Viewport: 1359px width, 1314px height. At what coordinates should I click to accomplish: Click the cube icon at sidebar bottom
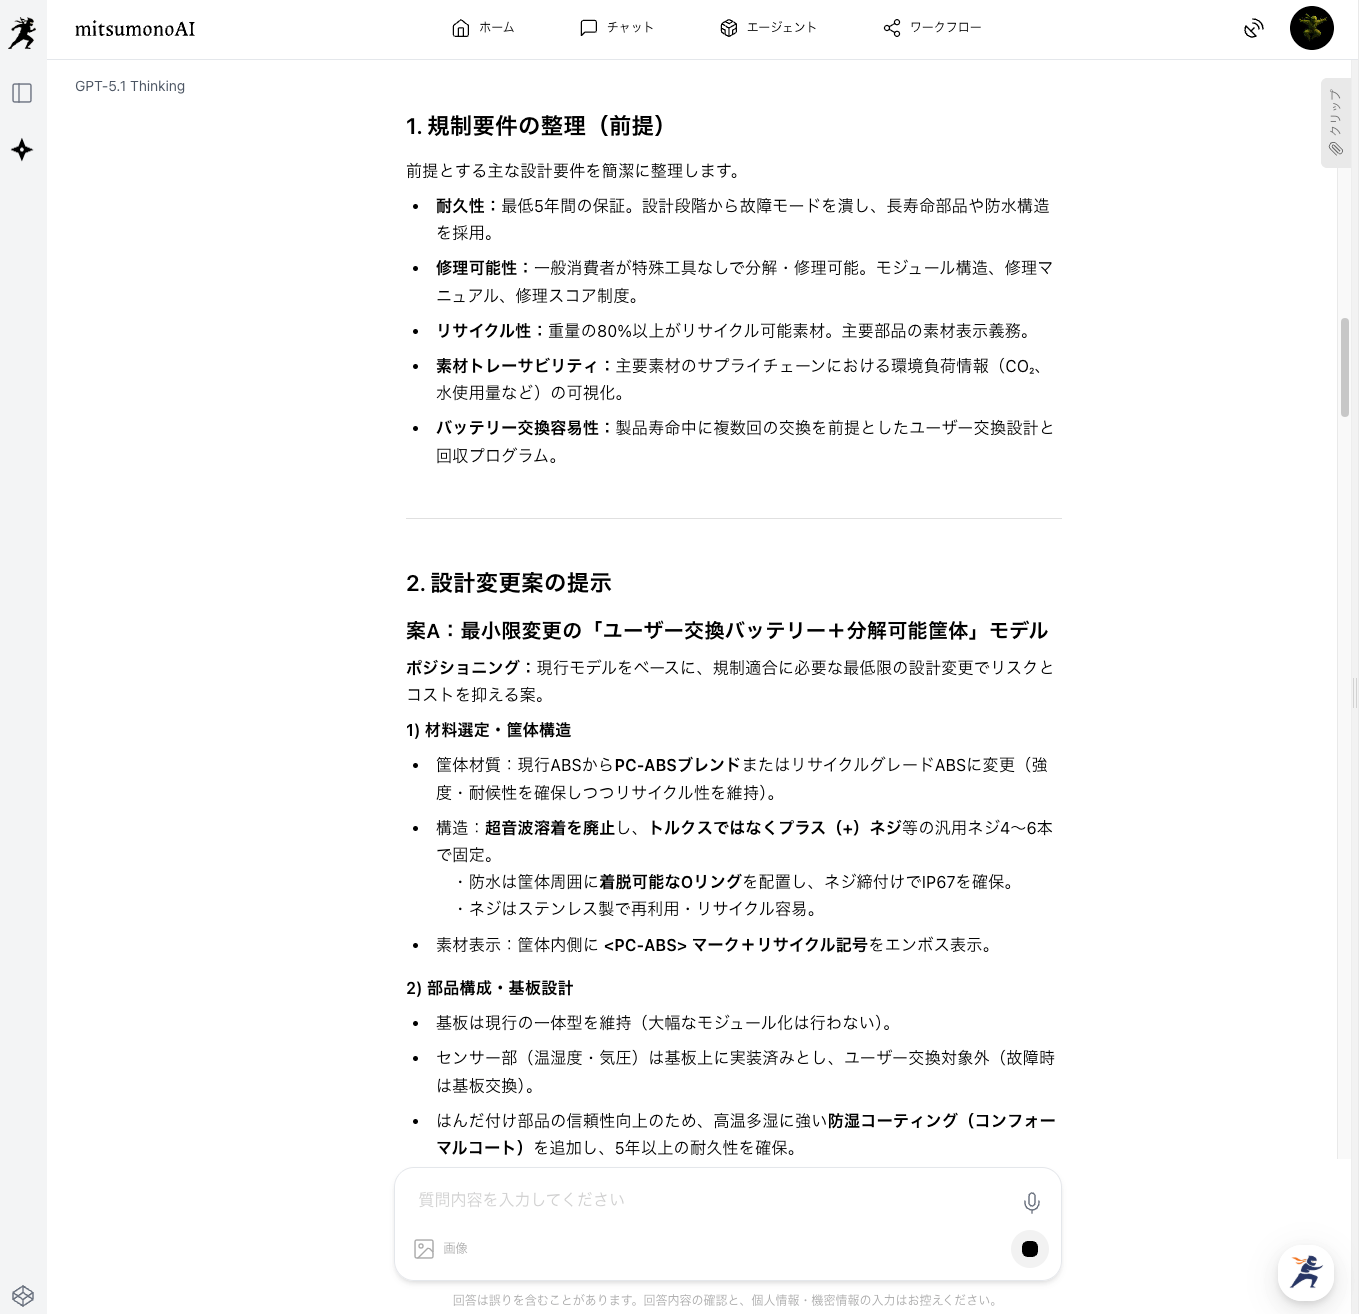22,1296
